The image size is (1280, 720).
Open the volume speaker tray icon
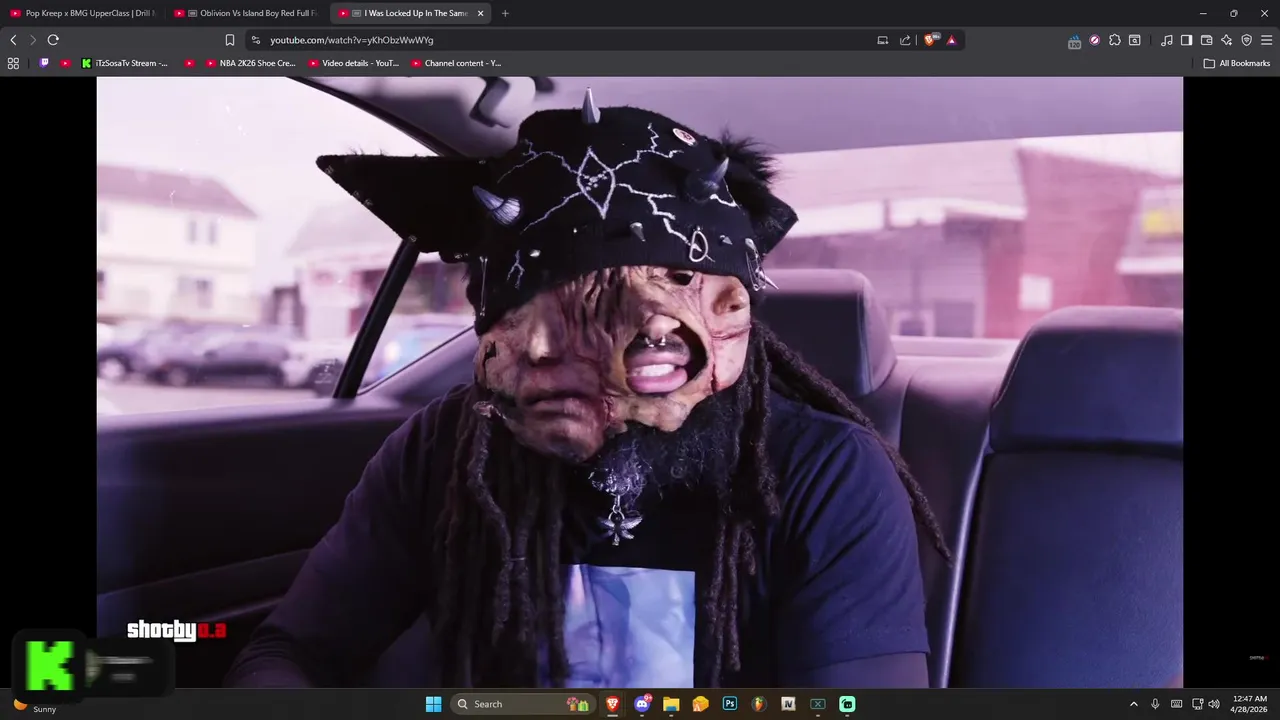[1214, 704]
